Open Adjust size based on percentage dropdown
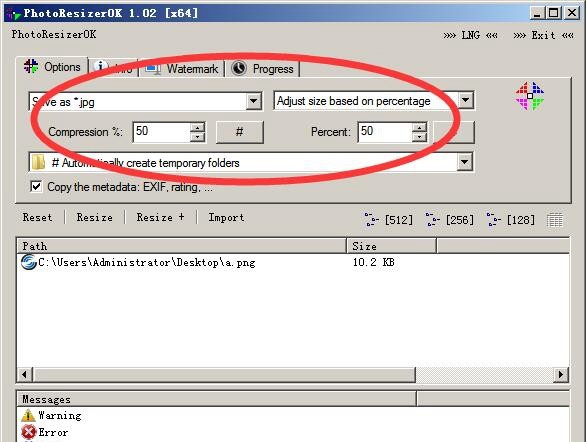Image resolution: width=586 pixels, height=442 pixels. click(x=465, y=100)
